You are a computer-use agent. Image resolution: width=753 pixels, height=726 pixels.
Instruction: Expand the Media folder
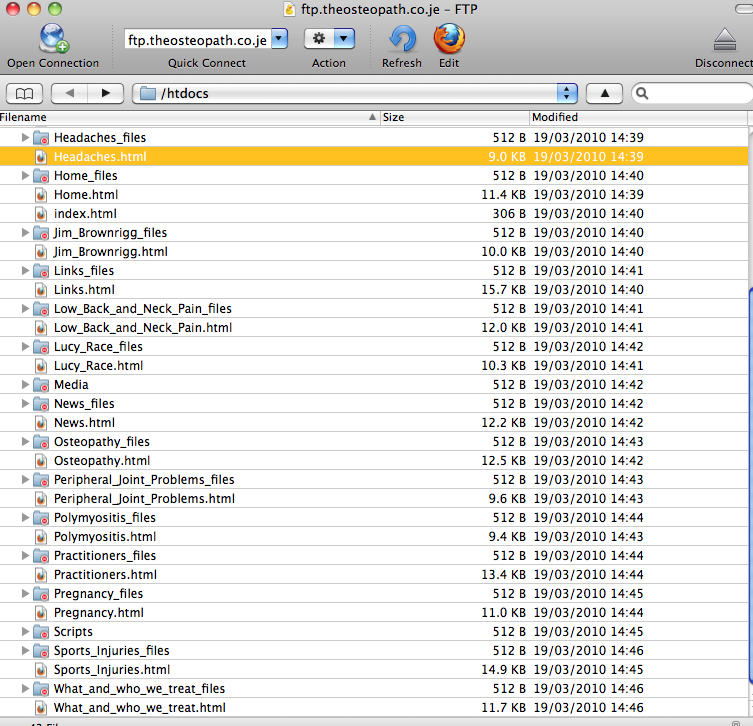click(x=25, y=384)
